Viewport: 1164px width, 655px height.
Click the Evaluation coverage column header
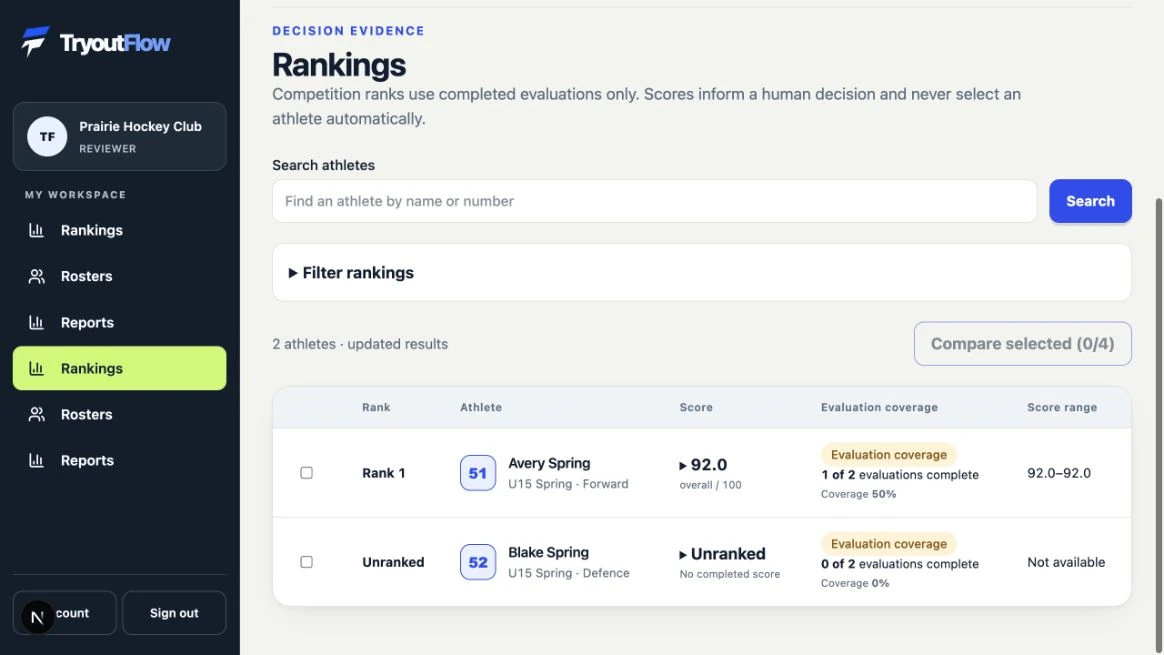click(879, 407)
